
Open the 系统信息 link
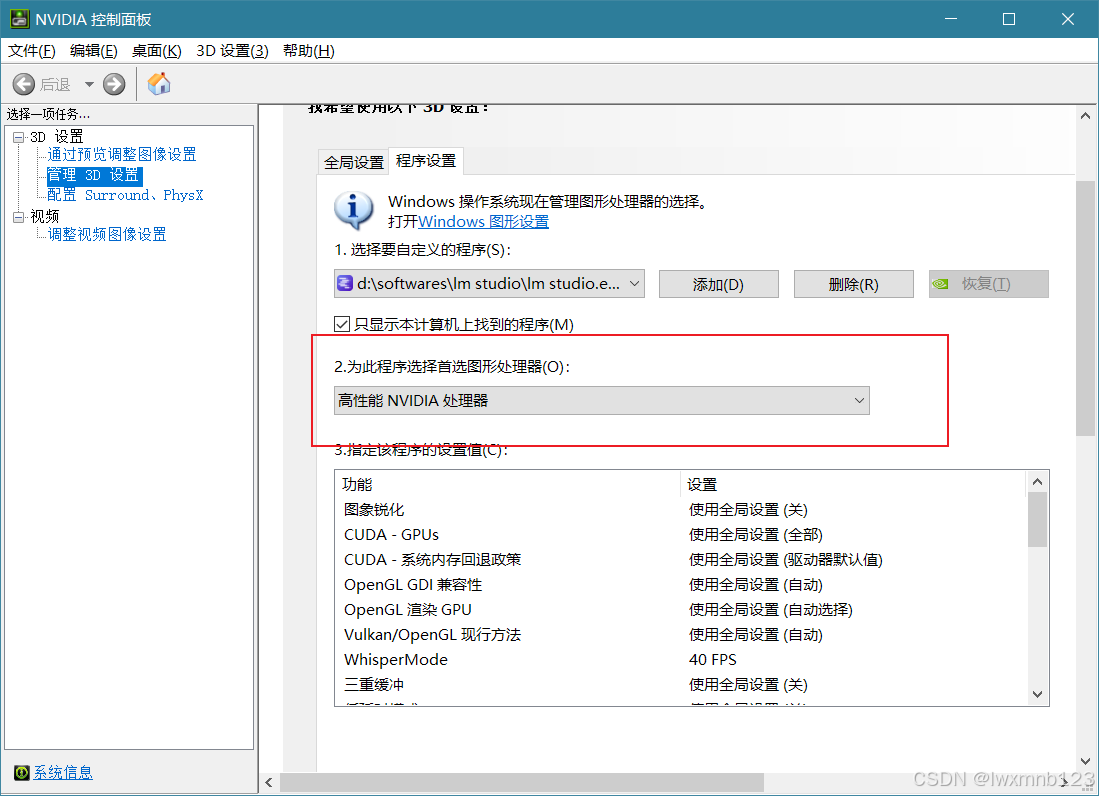63,772
